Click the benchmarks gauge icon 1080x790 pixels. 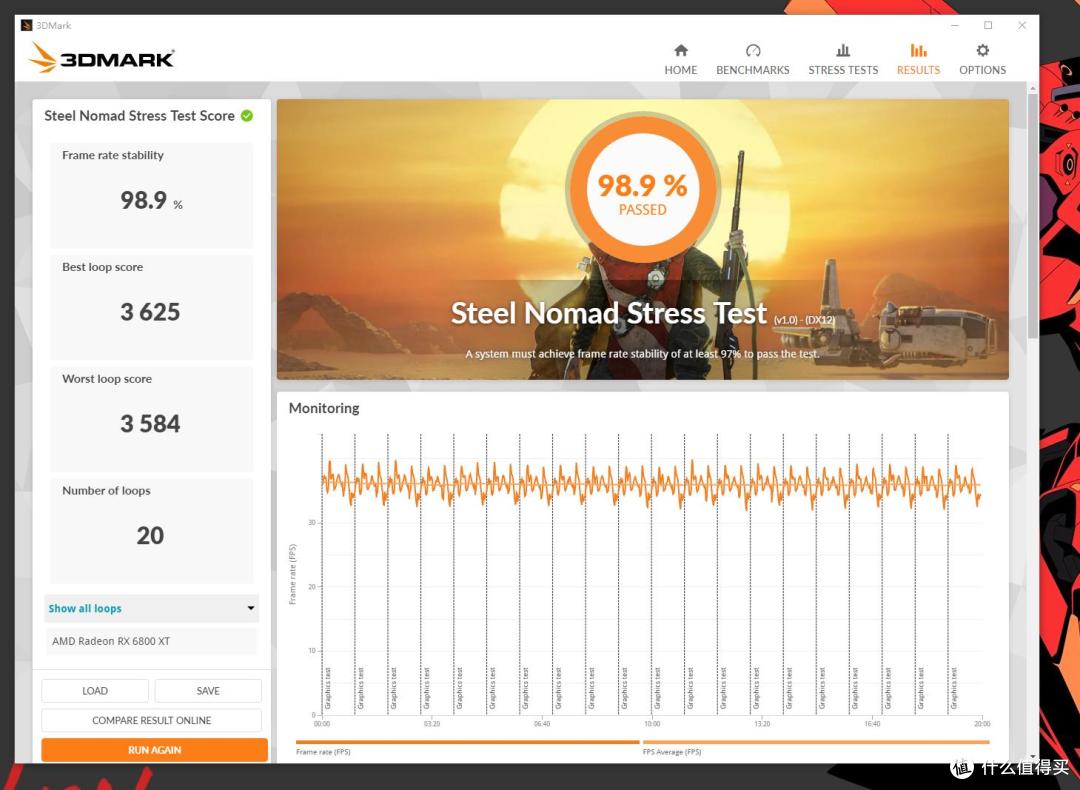coord(753,50)
